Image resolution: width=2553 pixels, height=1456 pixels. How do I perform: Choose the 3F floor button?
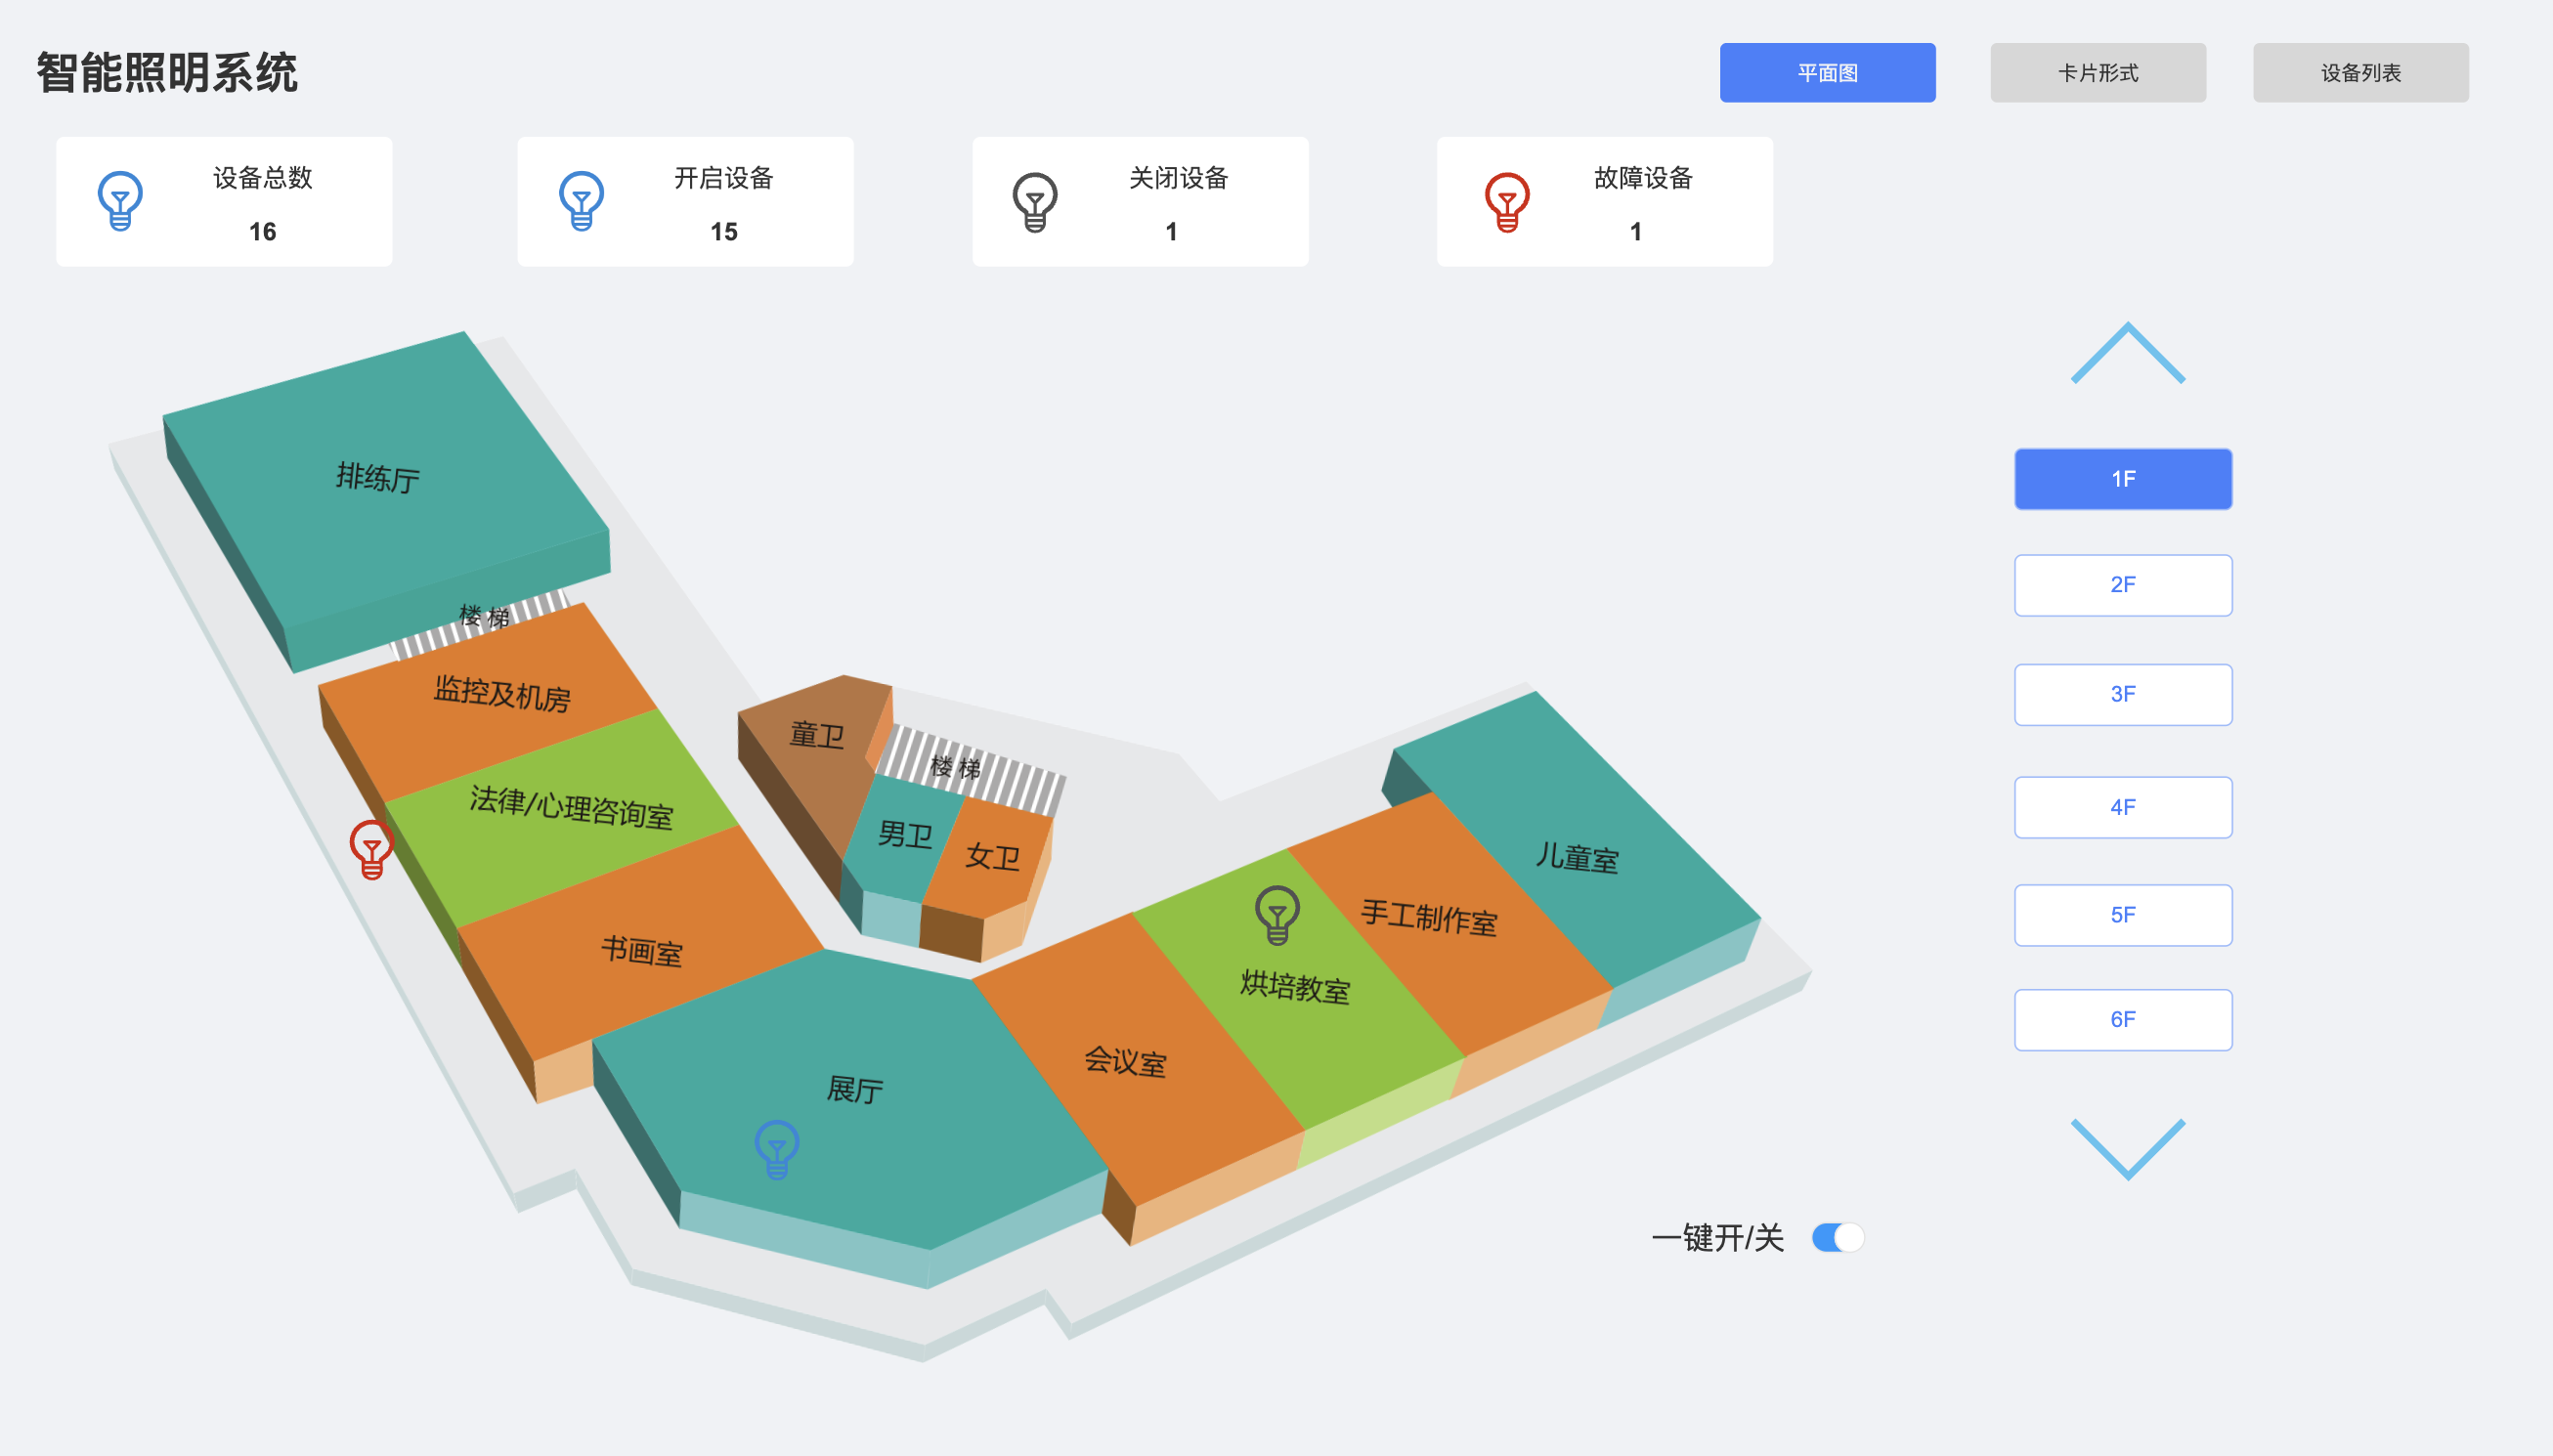pyautogui.click(x=2122, y=695)
